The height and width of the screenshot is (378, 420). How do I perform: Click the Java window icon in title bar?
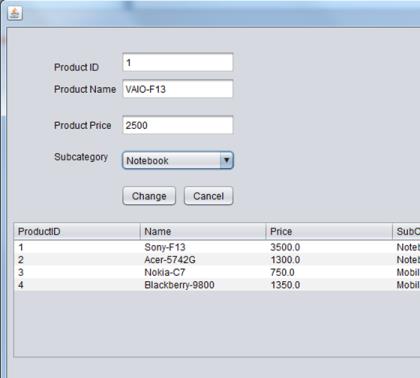pos(15,13)
